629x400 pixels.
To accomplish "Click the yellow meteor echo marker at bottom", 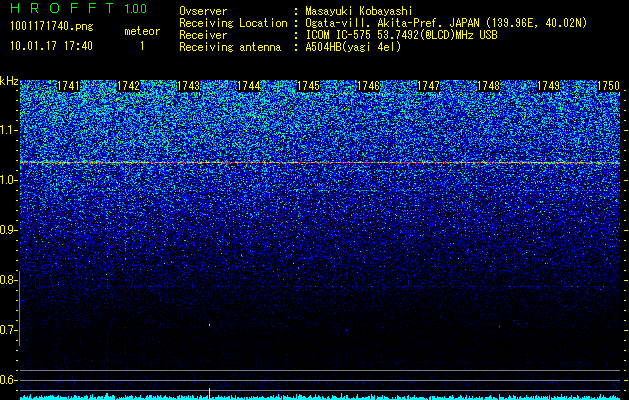I will (209, 394).
